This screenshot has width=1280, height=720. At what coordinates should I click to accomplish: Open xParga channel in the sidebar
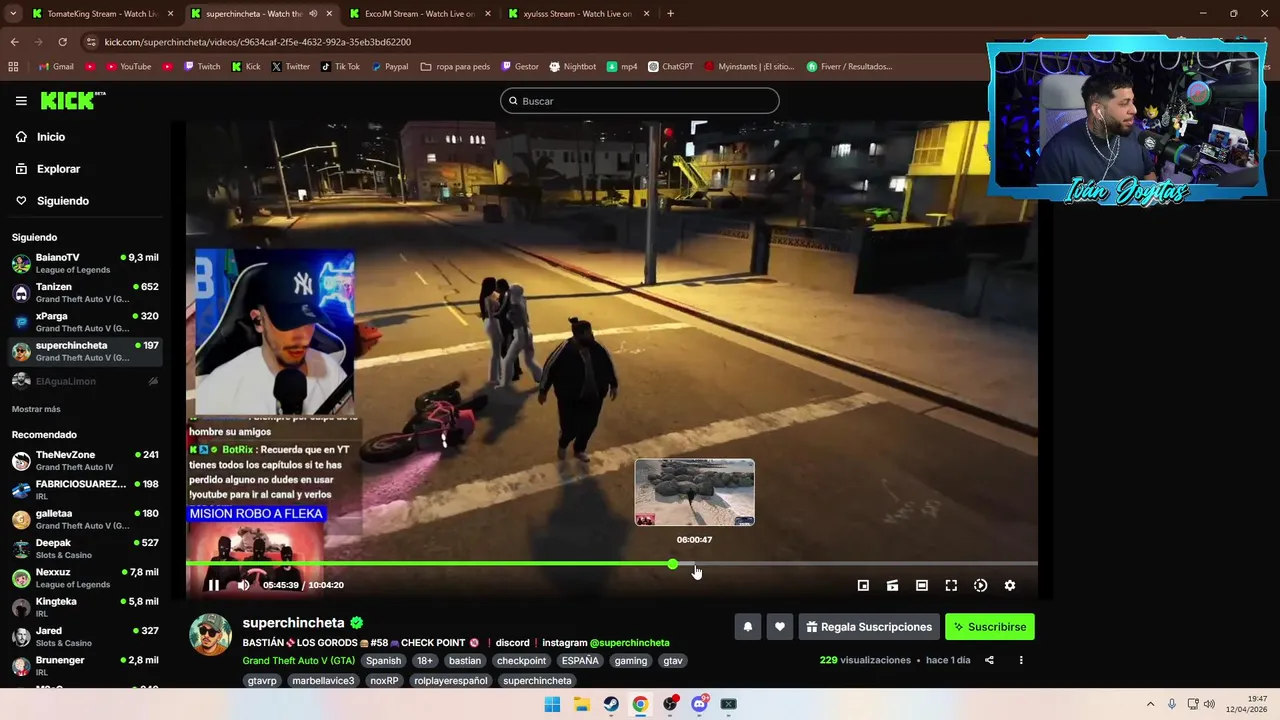(x=85, y=322)
